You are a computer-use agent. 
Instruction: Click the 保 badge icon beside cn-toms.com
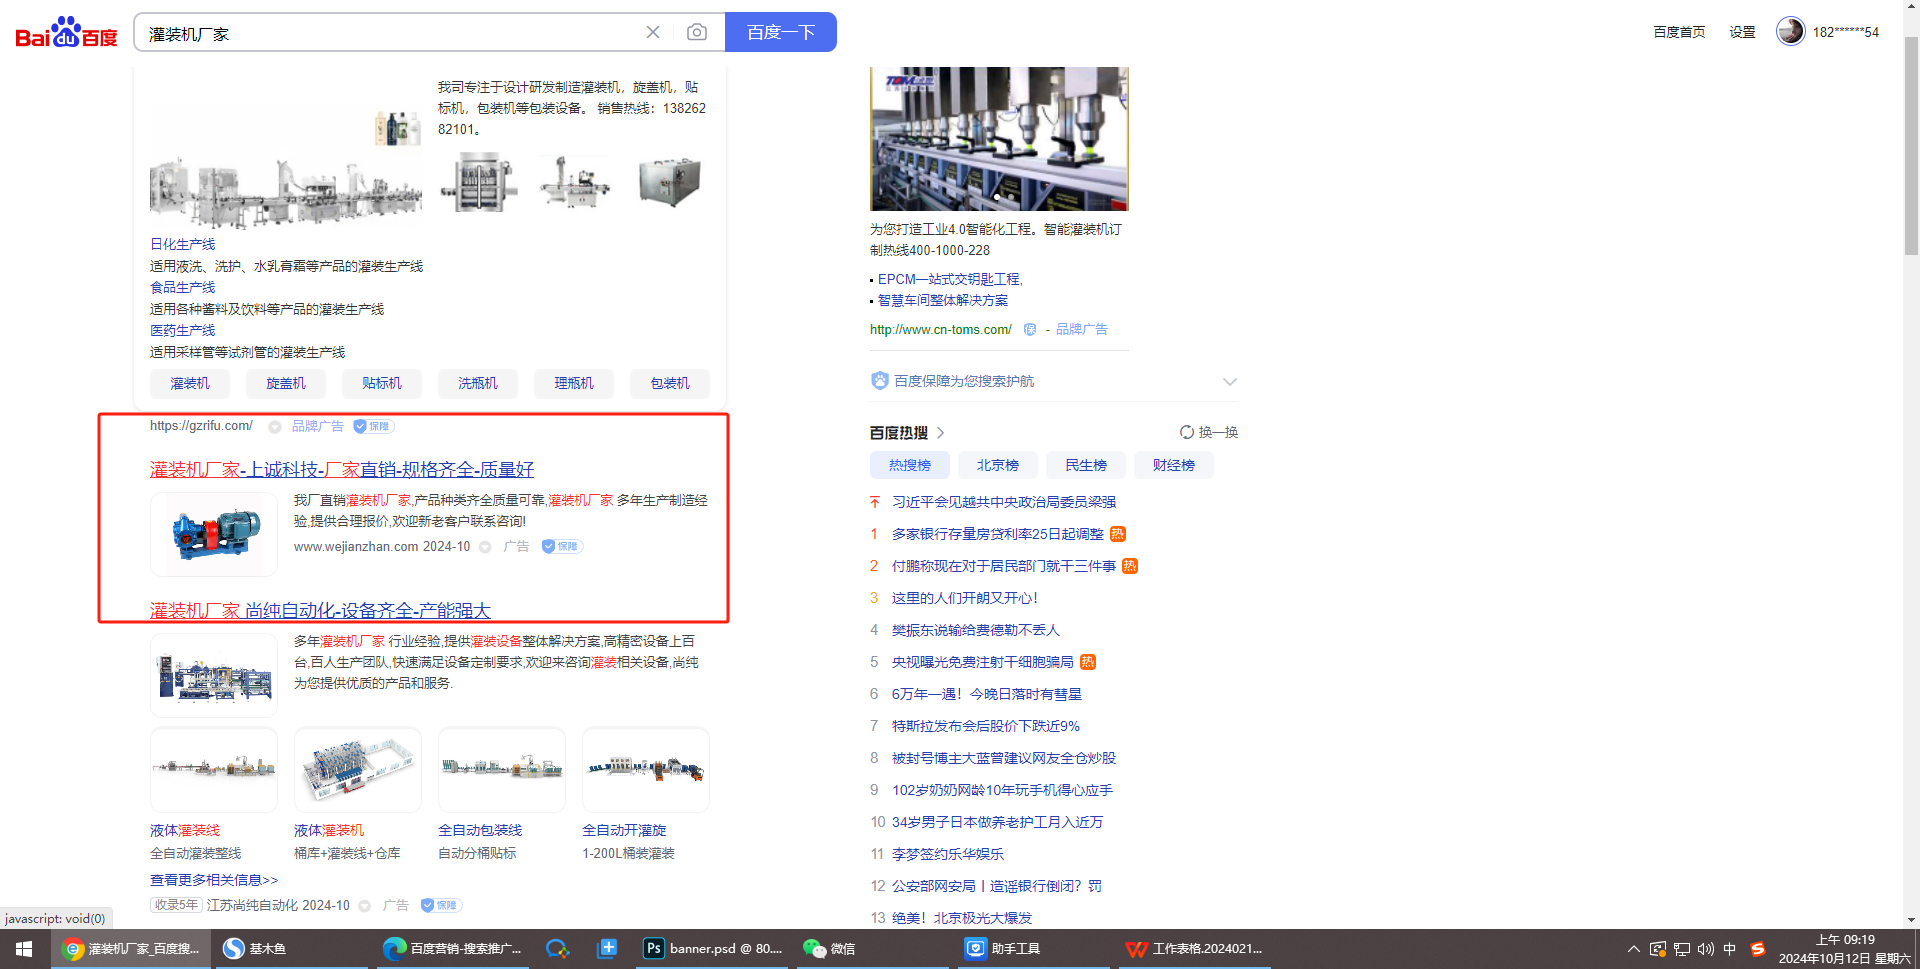(x=1030, y=329)
